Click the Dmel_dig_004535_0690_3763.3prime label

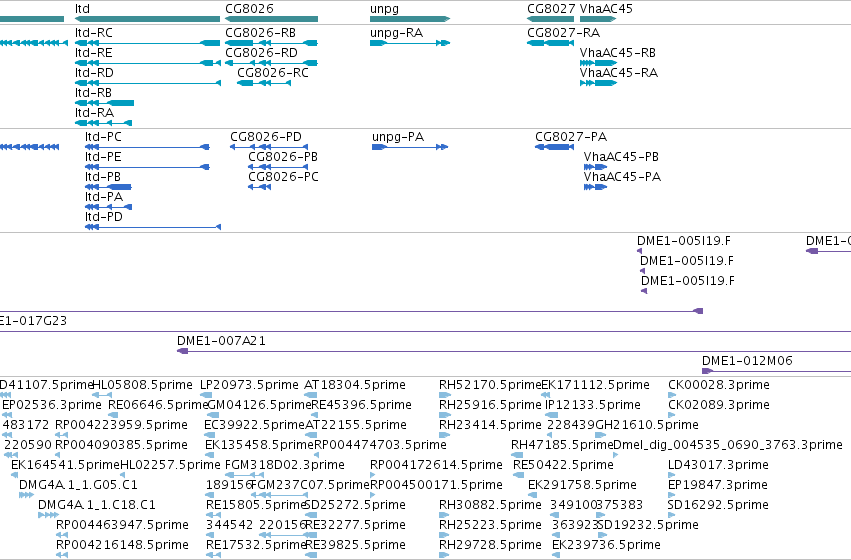(x=728, y=445)
